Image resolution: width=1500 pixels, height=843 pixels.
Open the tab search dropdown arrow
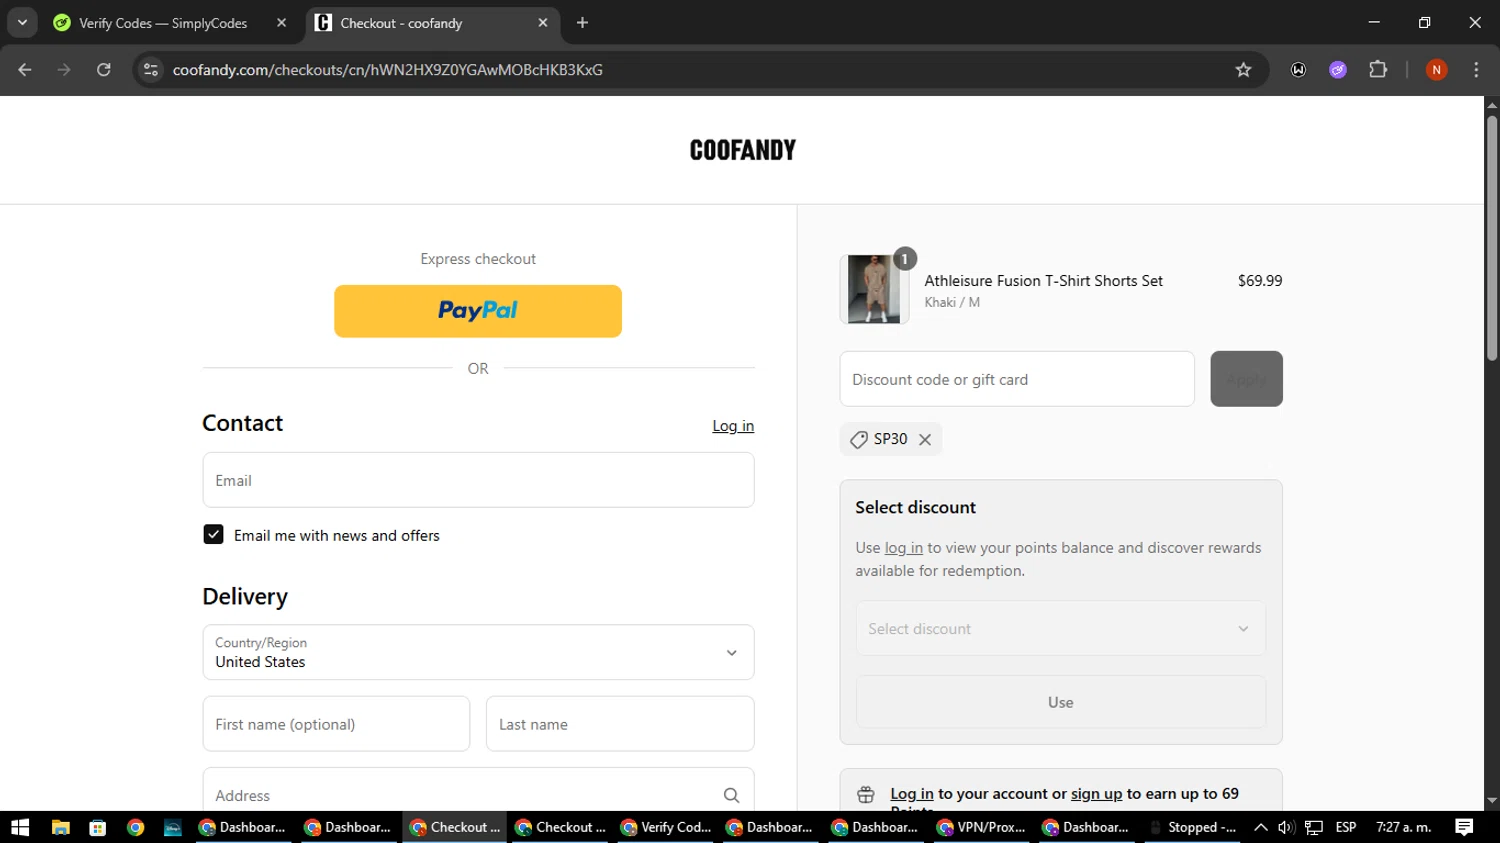pyautogui.click(x=22, y=22)
